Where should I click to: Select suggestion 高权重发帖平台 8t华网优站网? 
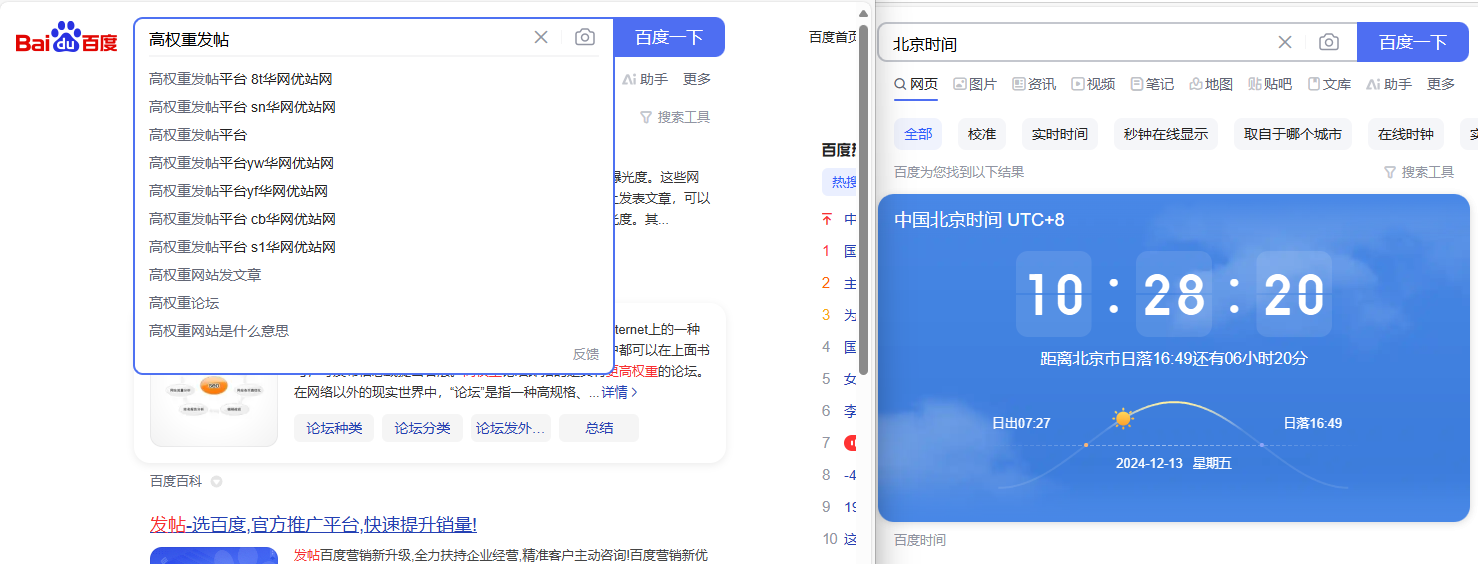pos(240,79)
